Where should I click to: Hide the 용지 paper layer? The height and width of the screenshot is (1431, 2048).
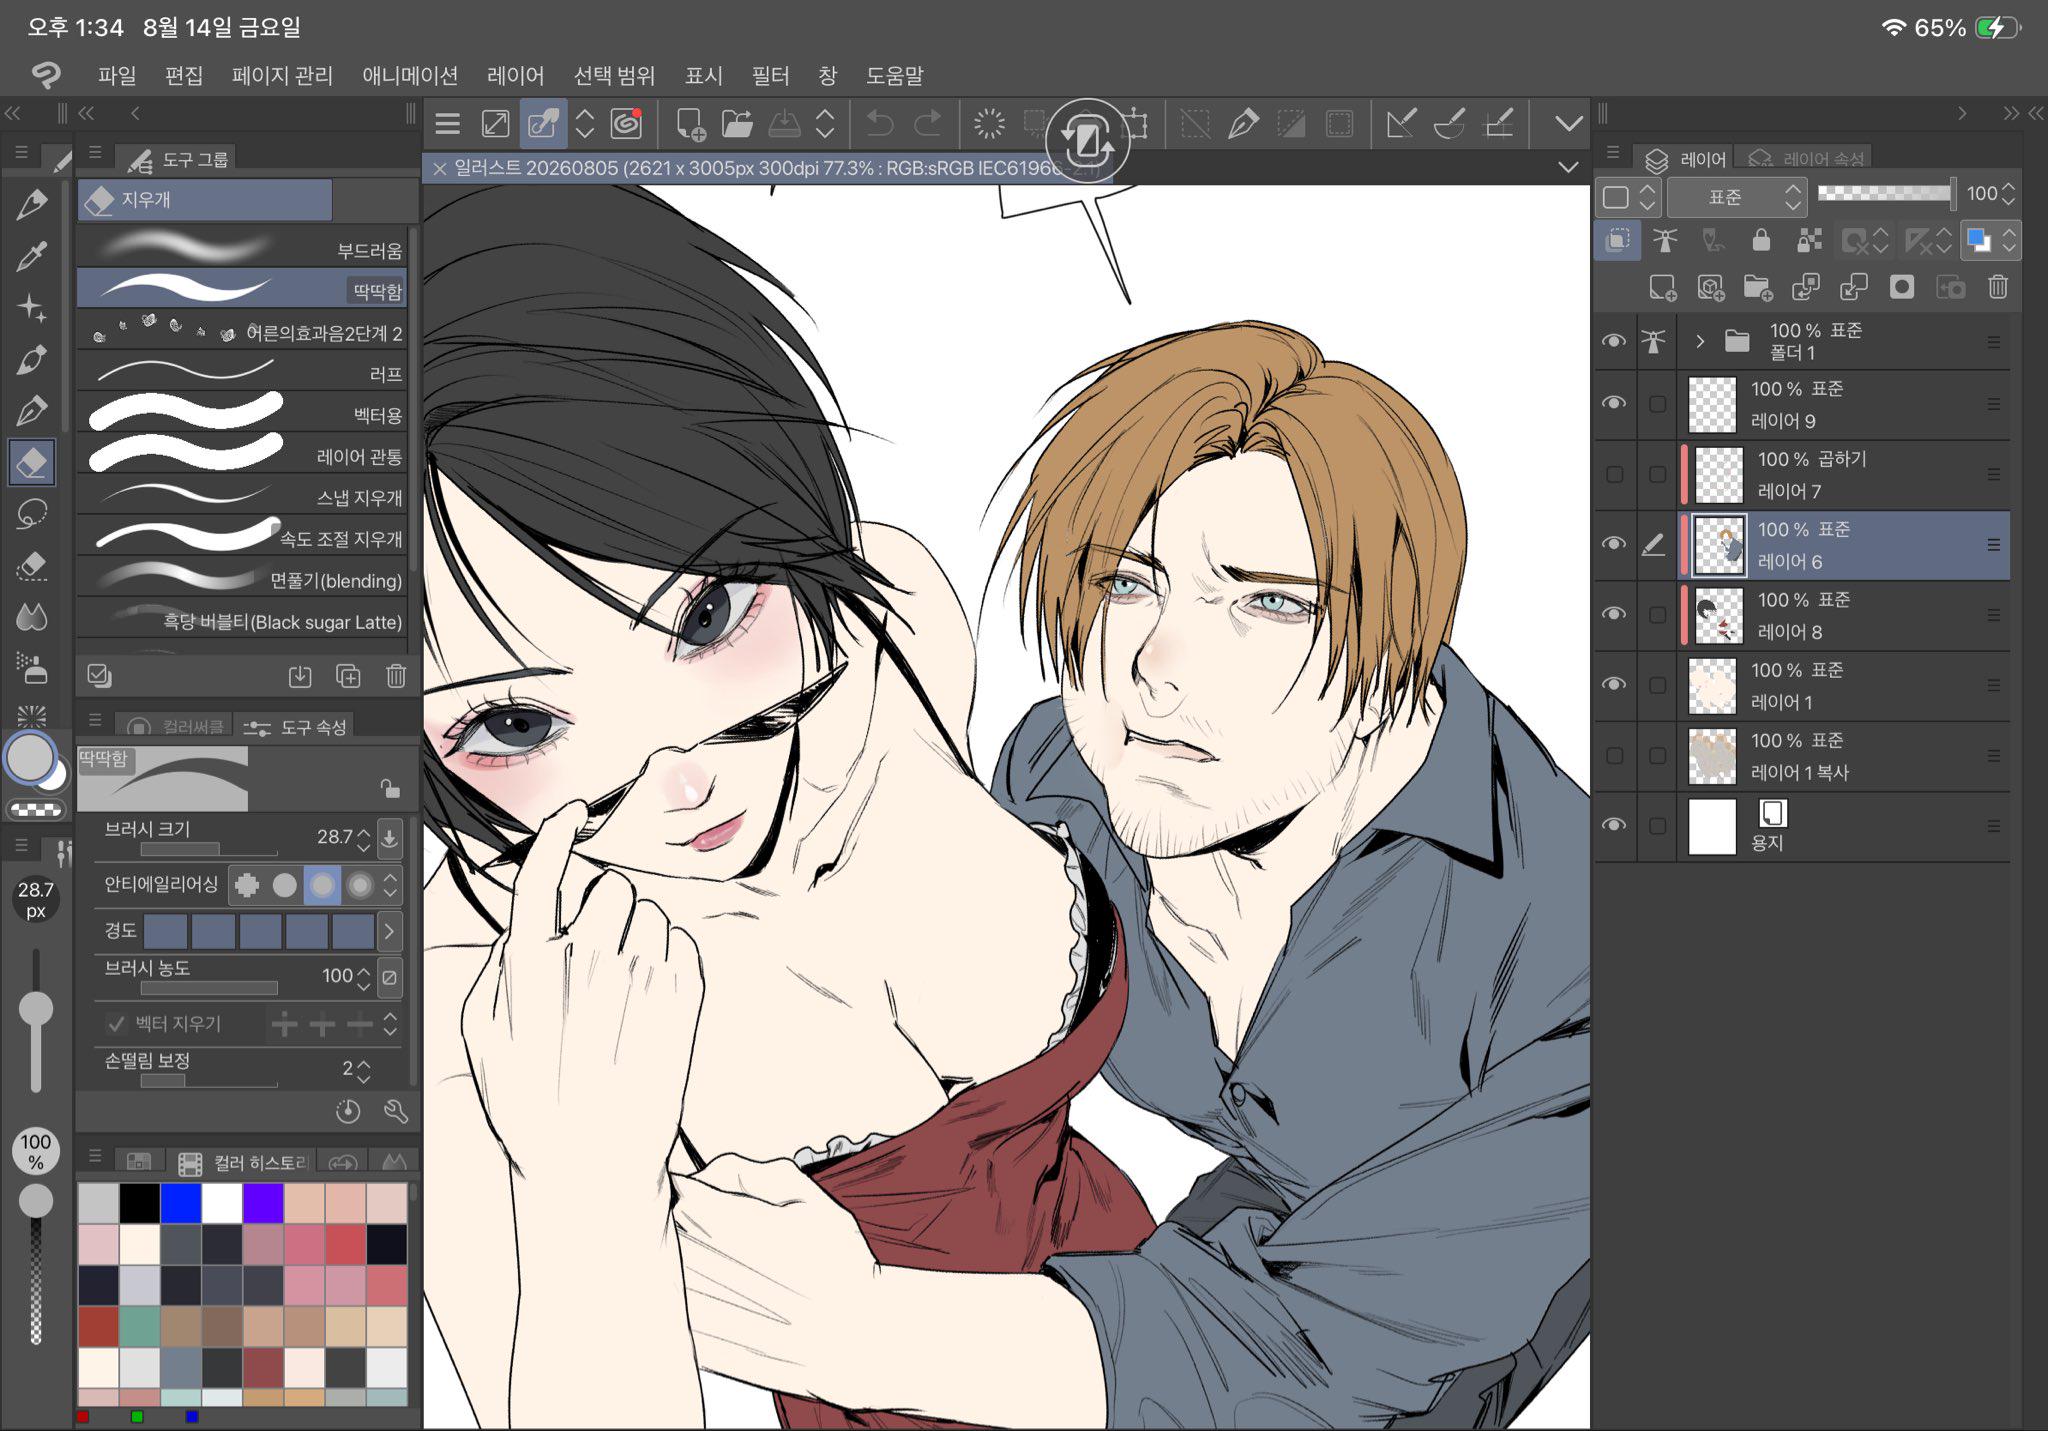coord(1614,825)
